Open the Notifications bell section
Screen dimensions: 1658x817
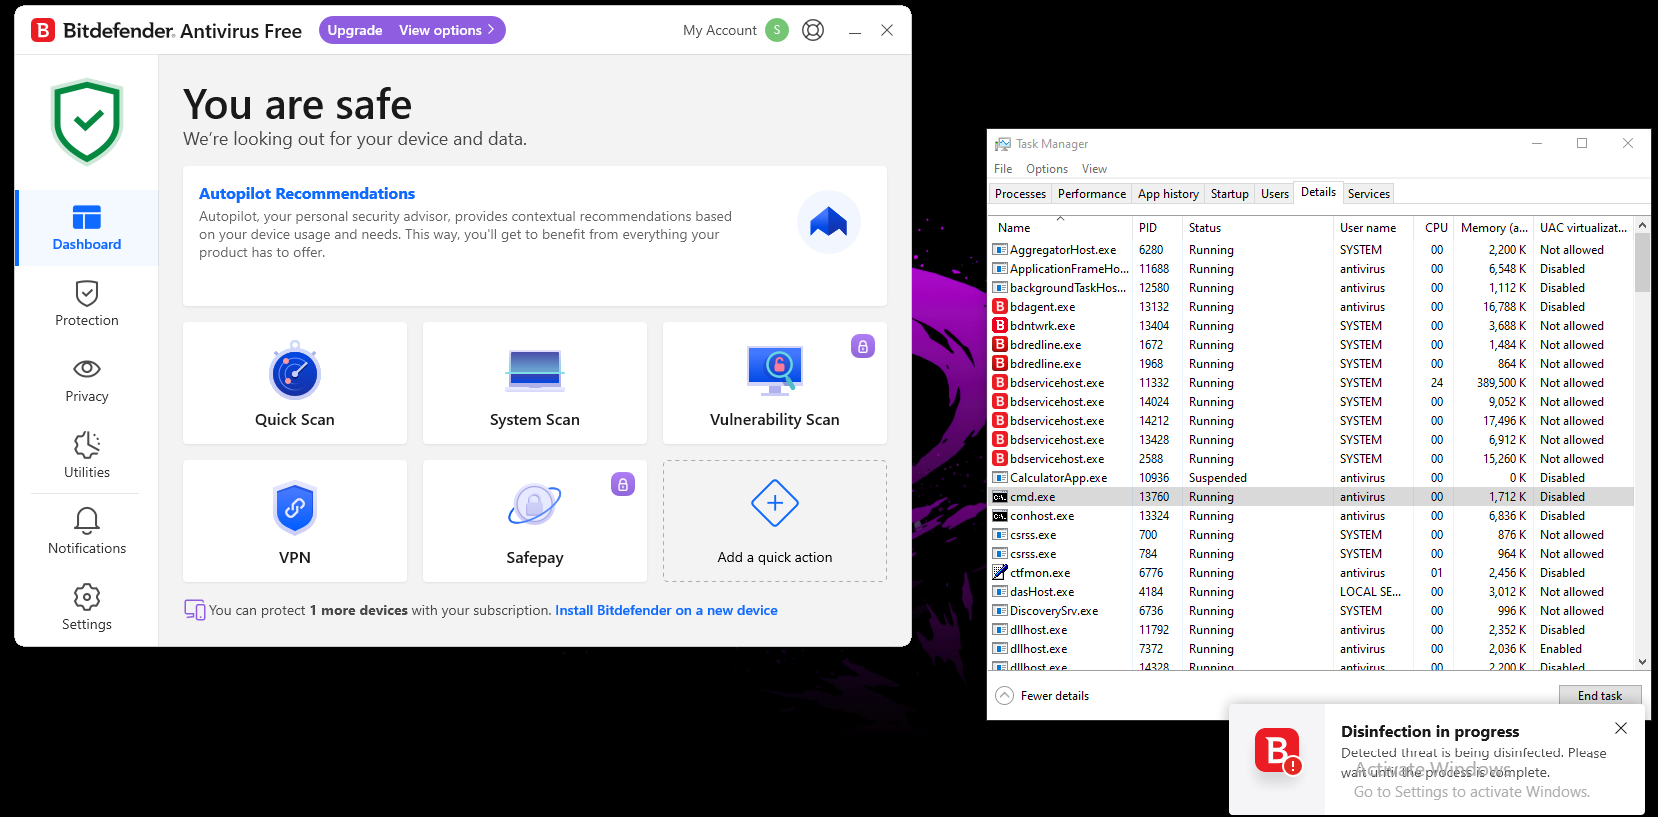coord(87,532)
